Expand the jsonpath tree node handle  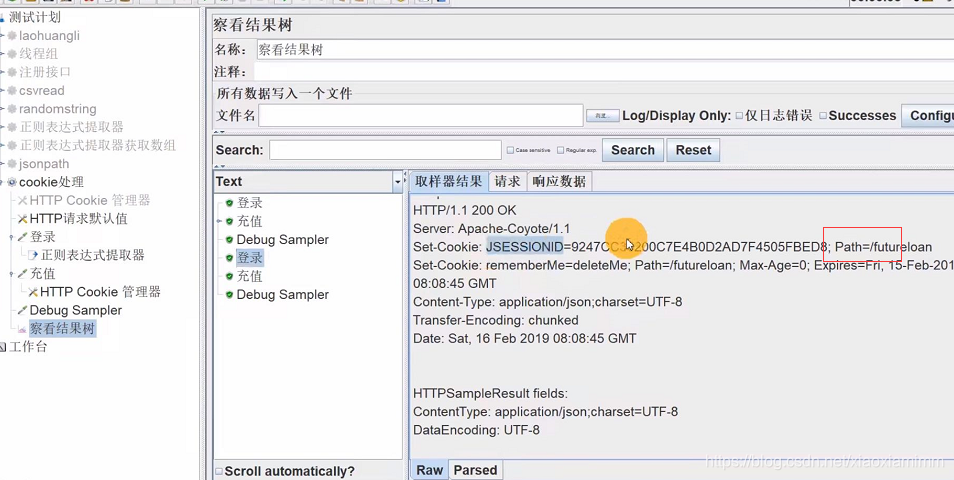2,164
